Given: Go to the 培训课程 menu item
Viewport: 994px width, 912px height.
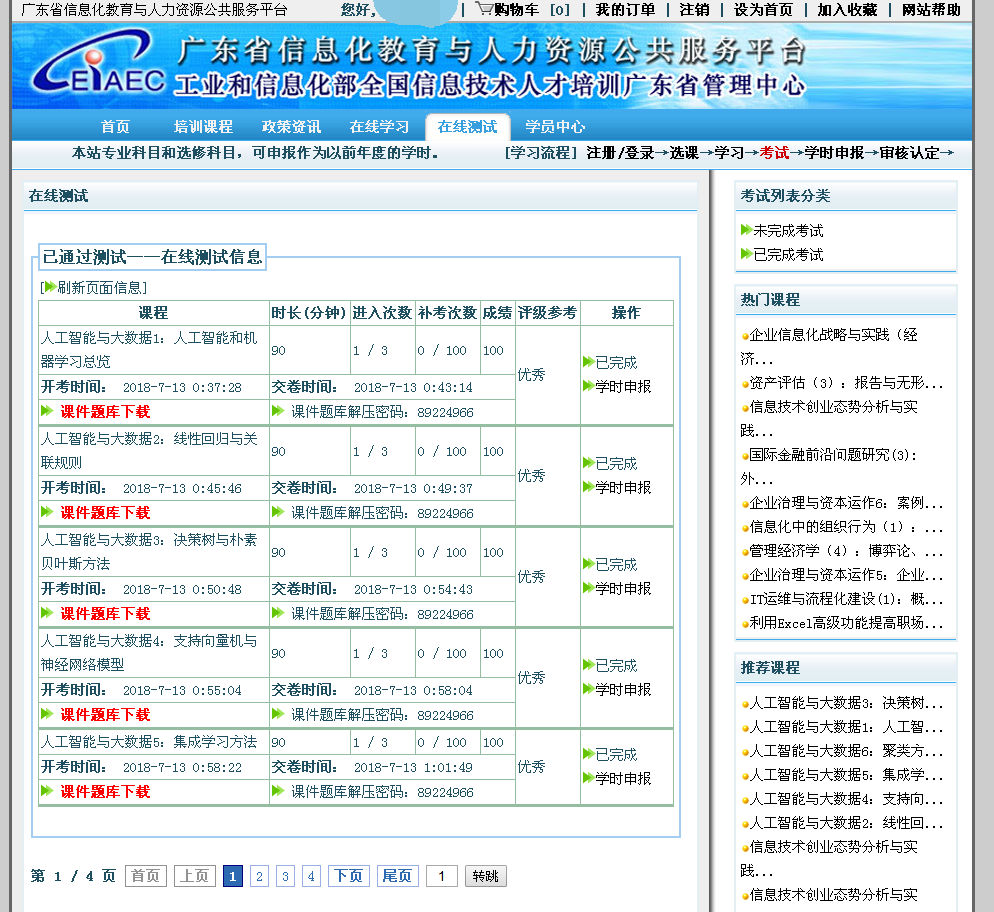Looking at the screenshot, I should point(203,127).
